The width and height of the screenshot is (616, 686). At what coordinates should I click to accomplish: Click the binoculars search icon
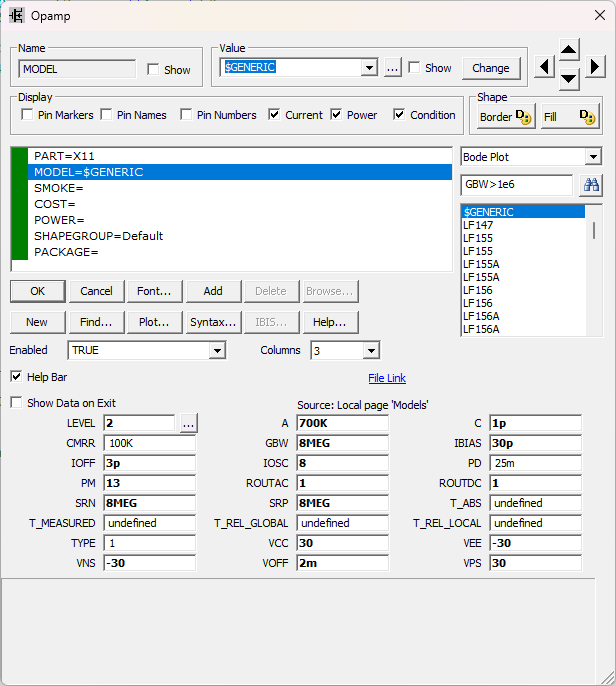[x=591, y=185]
